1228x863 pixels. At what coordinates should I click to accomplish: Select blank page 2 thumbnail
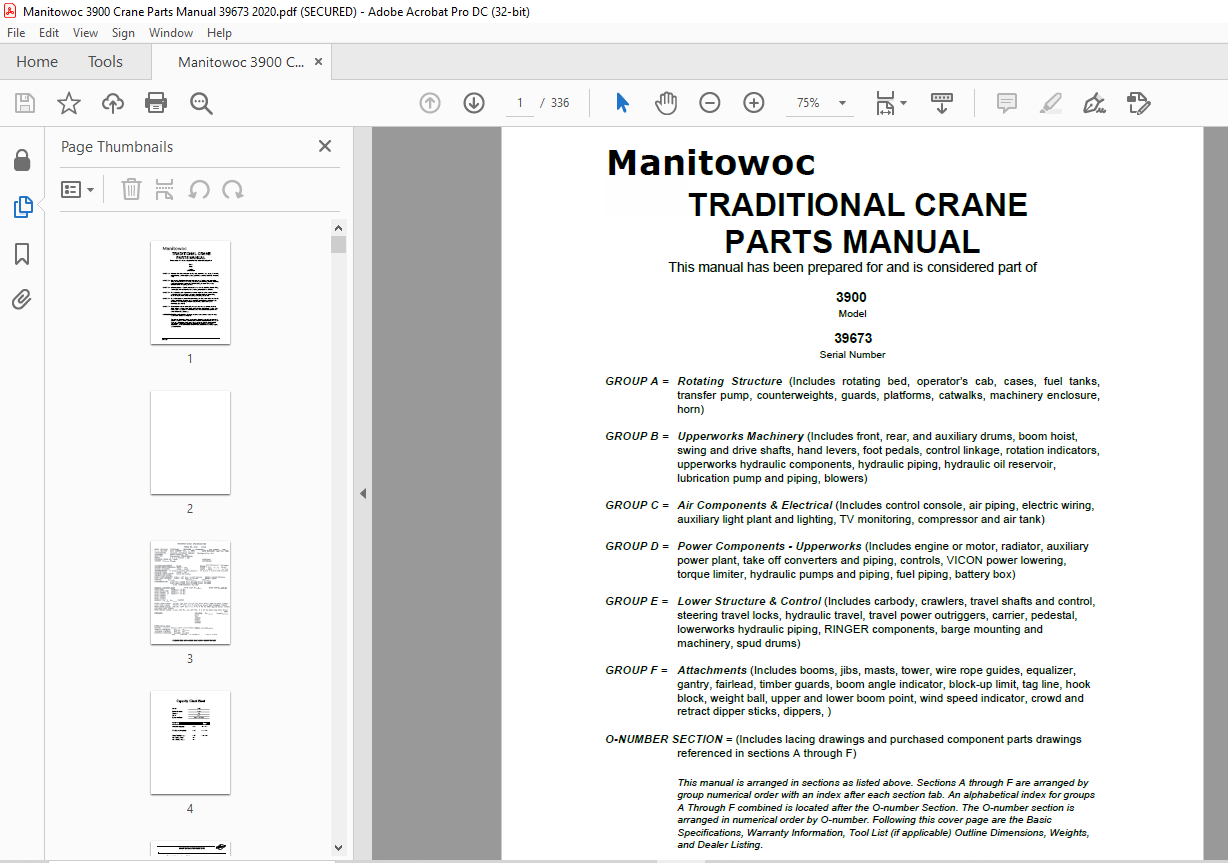(x=190, y=442)
